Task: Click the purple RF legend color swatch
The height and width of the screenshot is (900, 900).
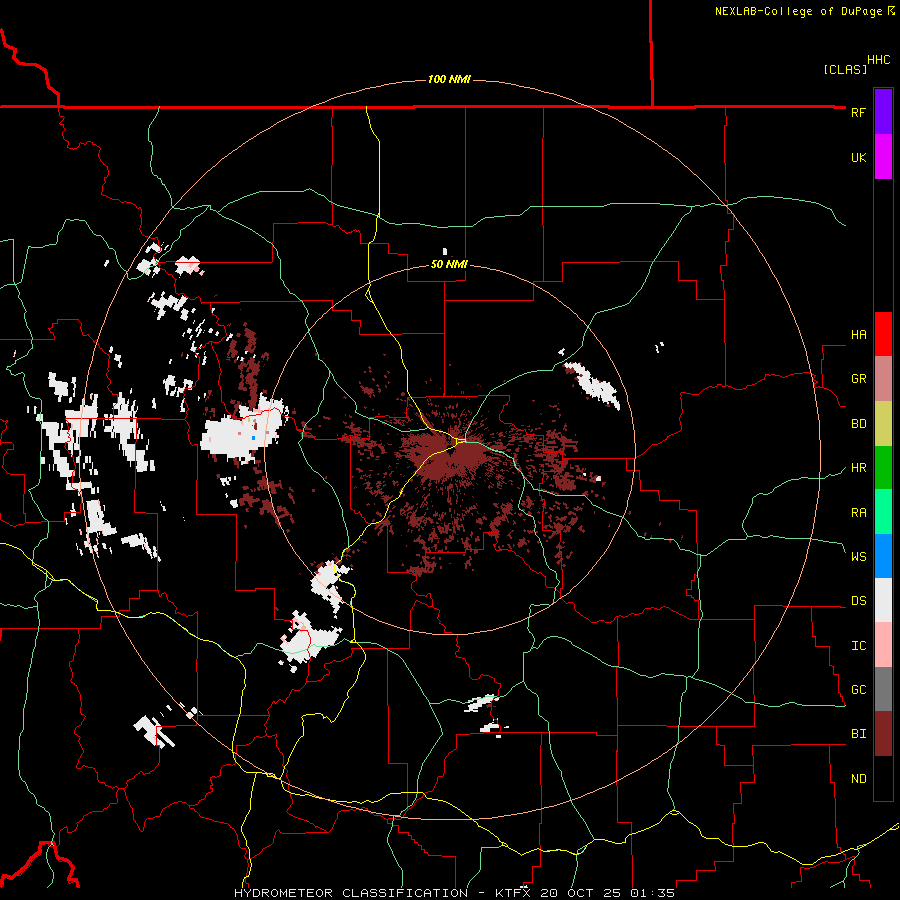Action: (x=883, y=112)
